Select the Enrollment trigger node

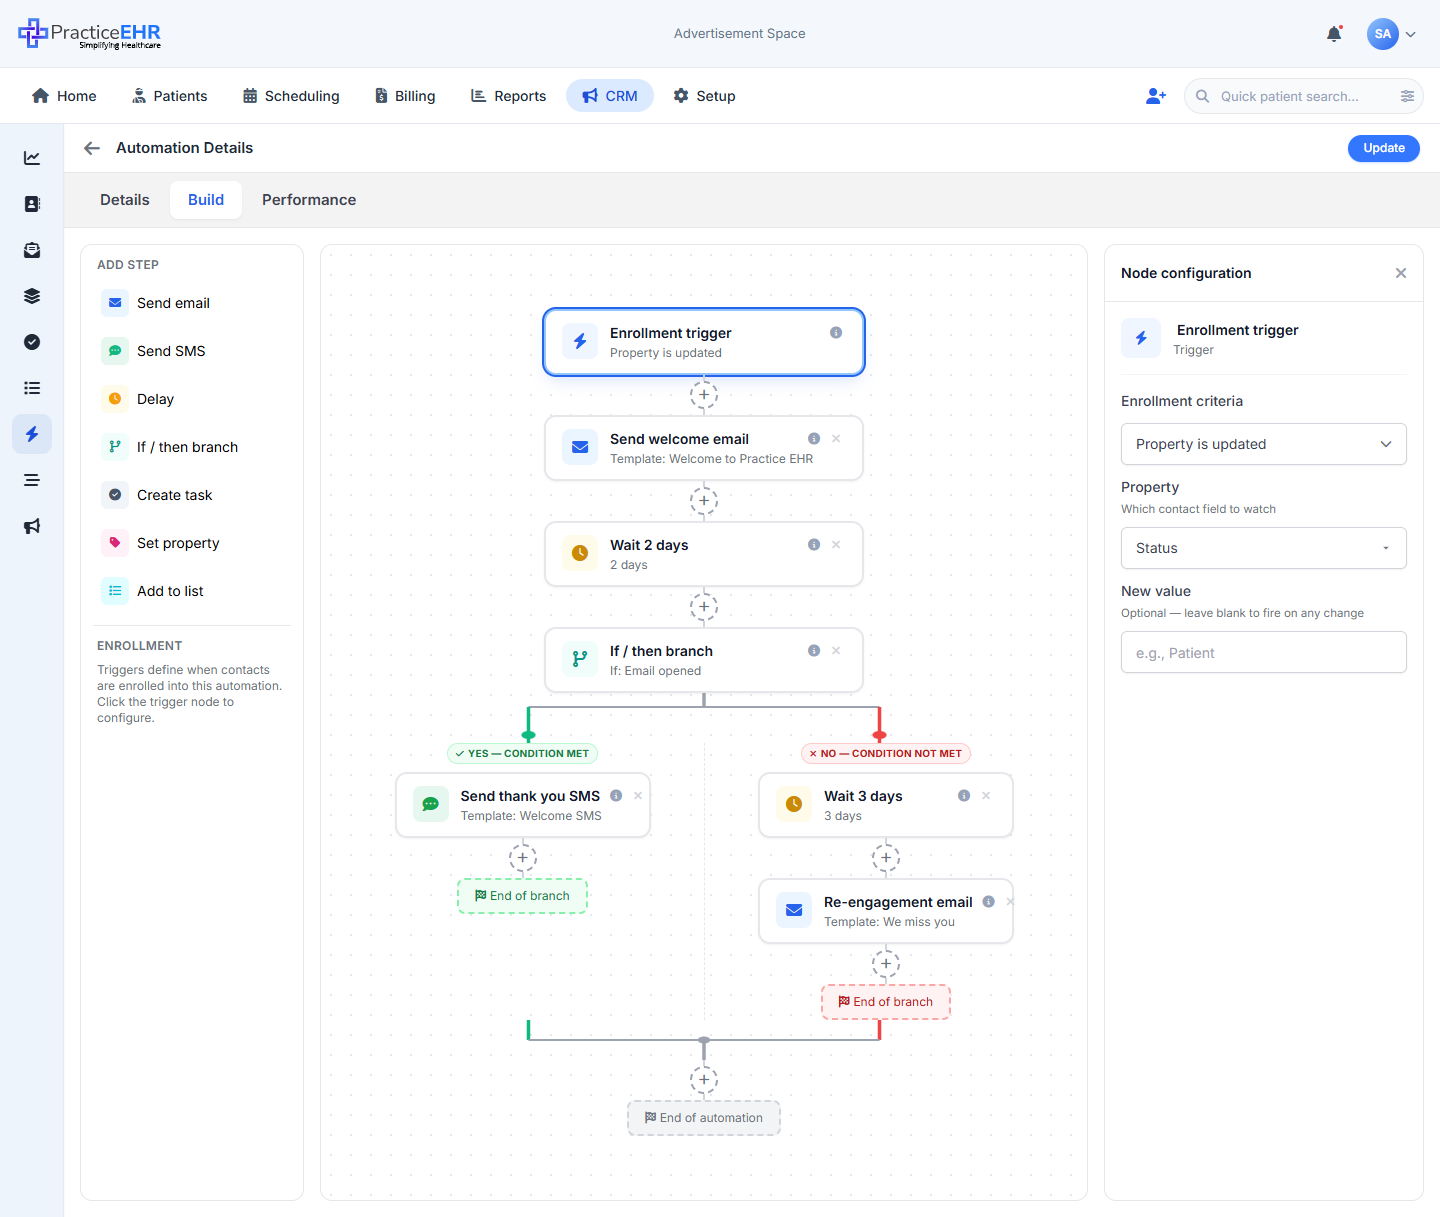coord(703,342)
